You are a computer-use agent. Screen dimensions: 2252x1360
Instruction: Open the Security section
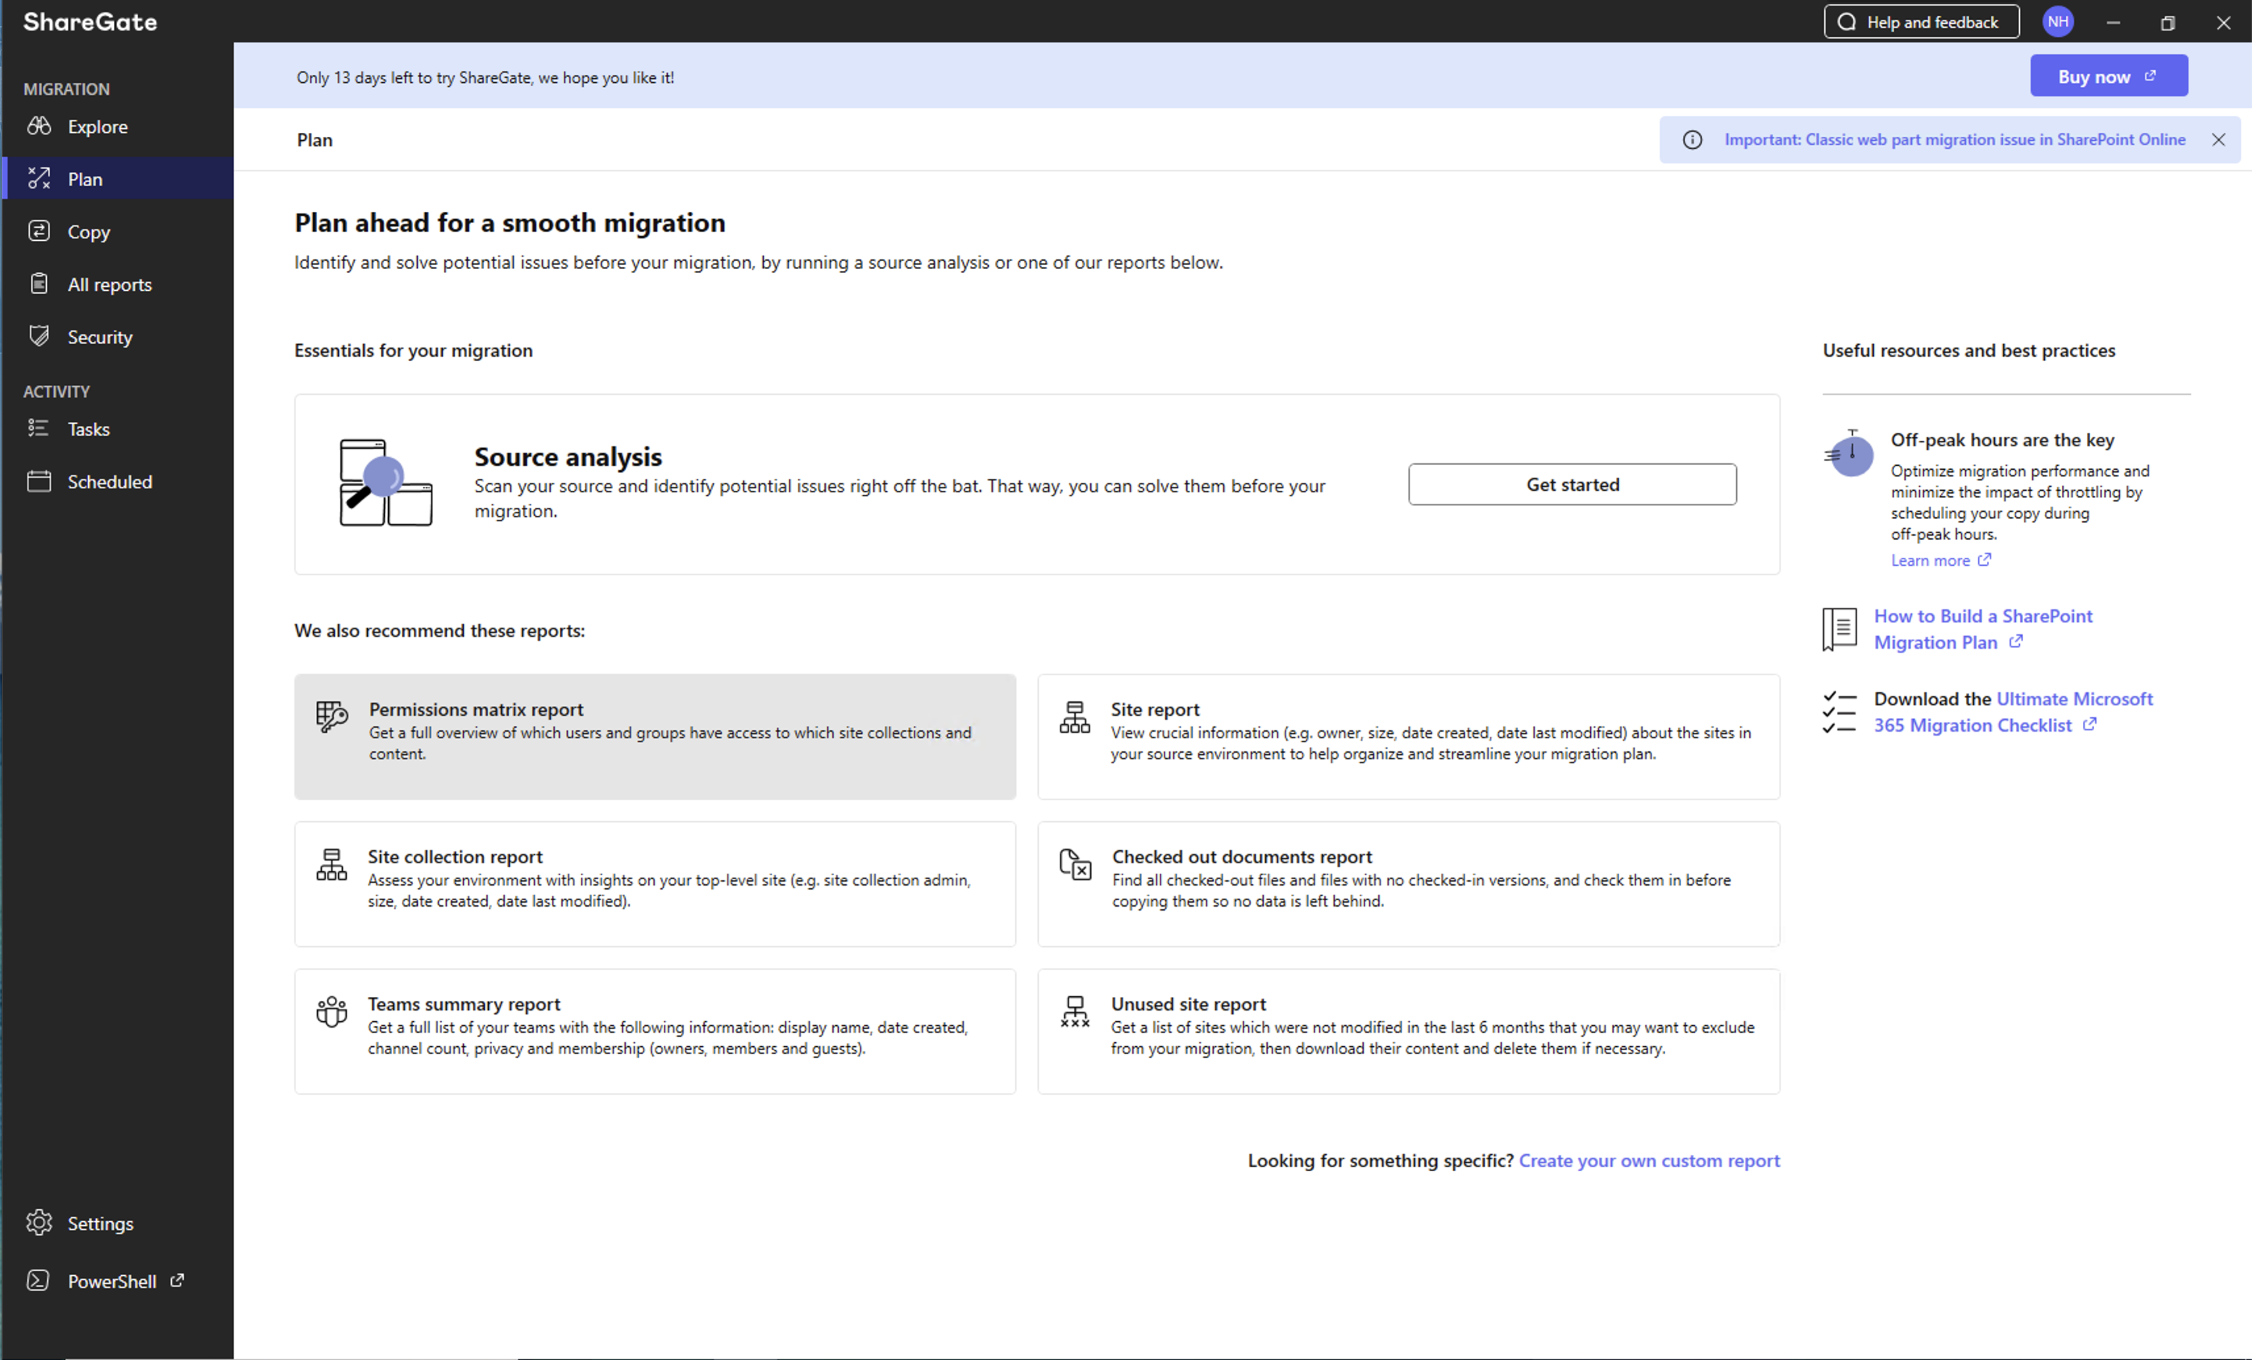[x=118, y=336]
